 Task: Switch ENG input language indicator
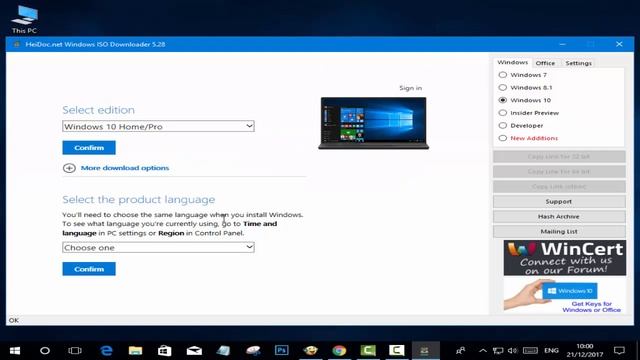pyautogui.click(x=551, y=351)
